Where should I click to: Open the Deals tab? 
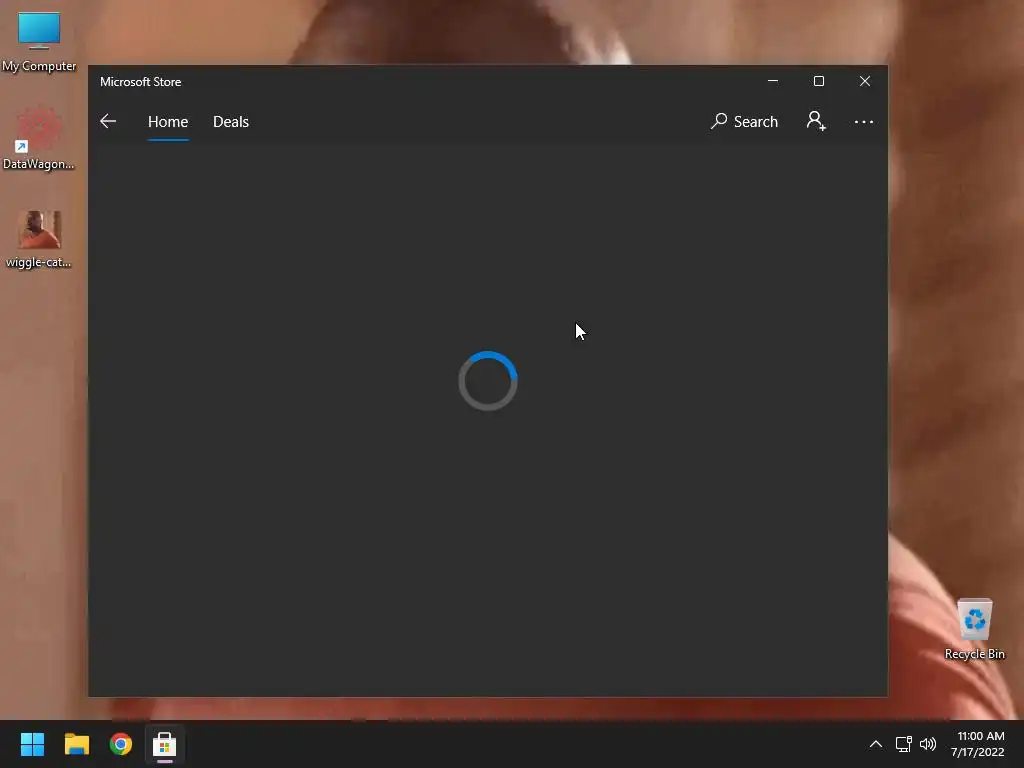tap(231, 122)
